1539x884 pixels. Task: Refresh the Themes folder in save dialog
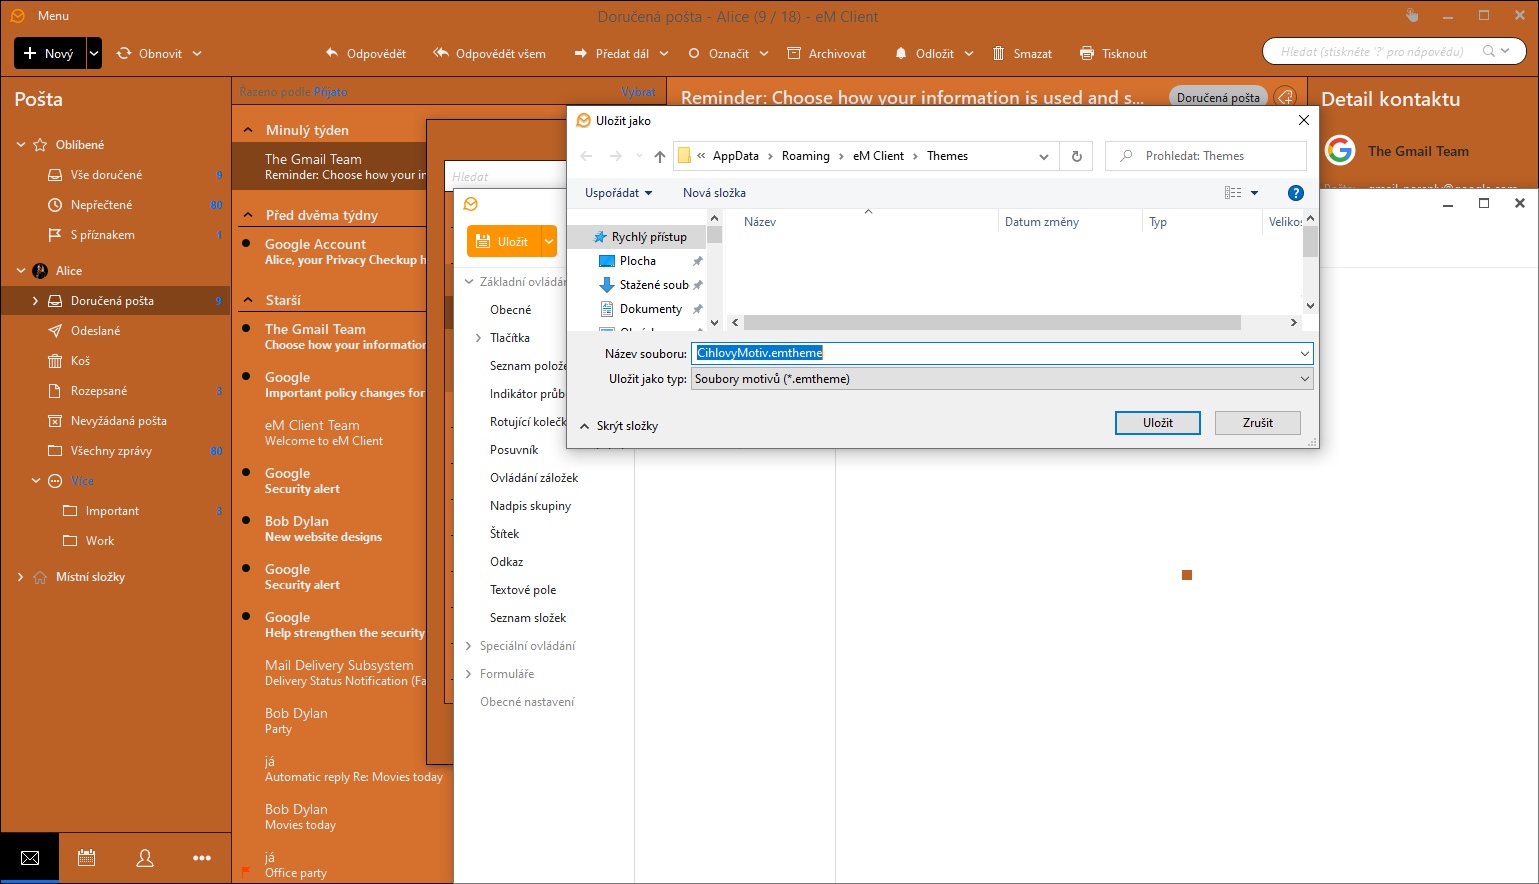(x=1077, y=156)
